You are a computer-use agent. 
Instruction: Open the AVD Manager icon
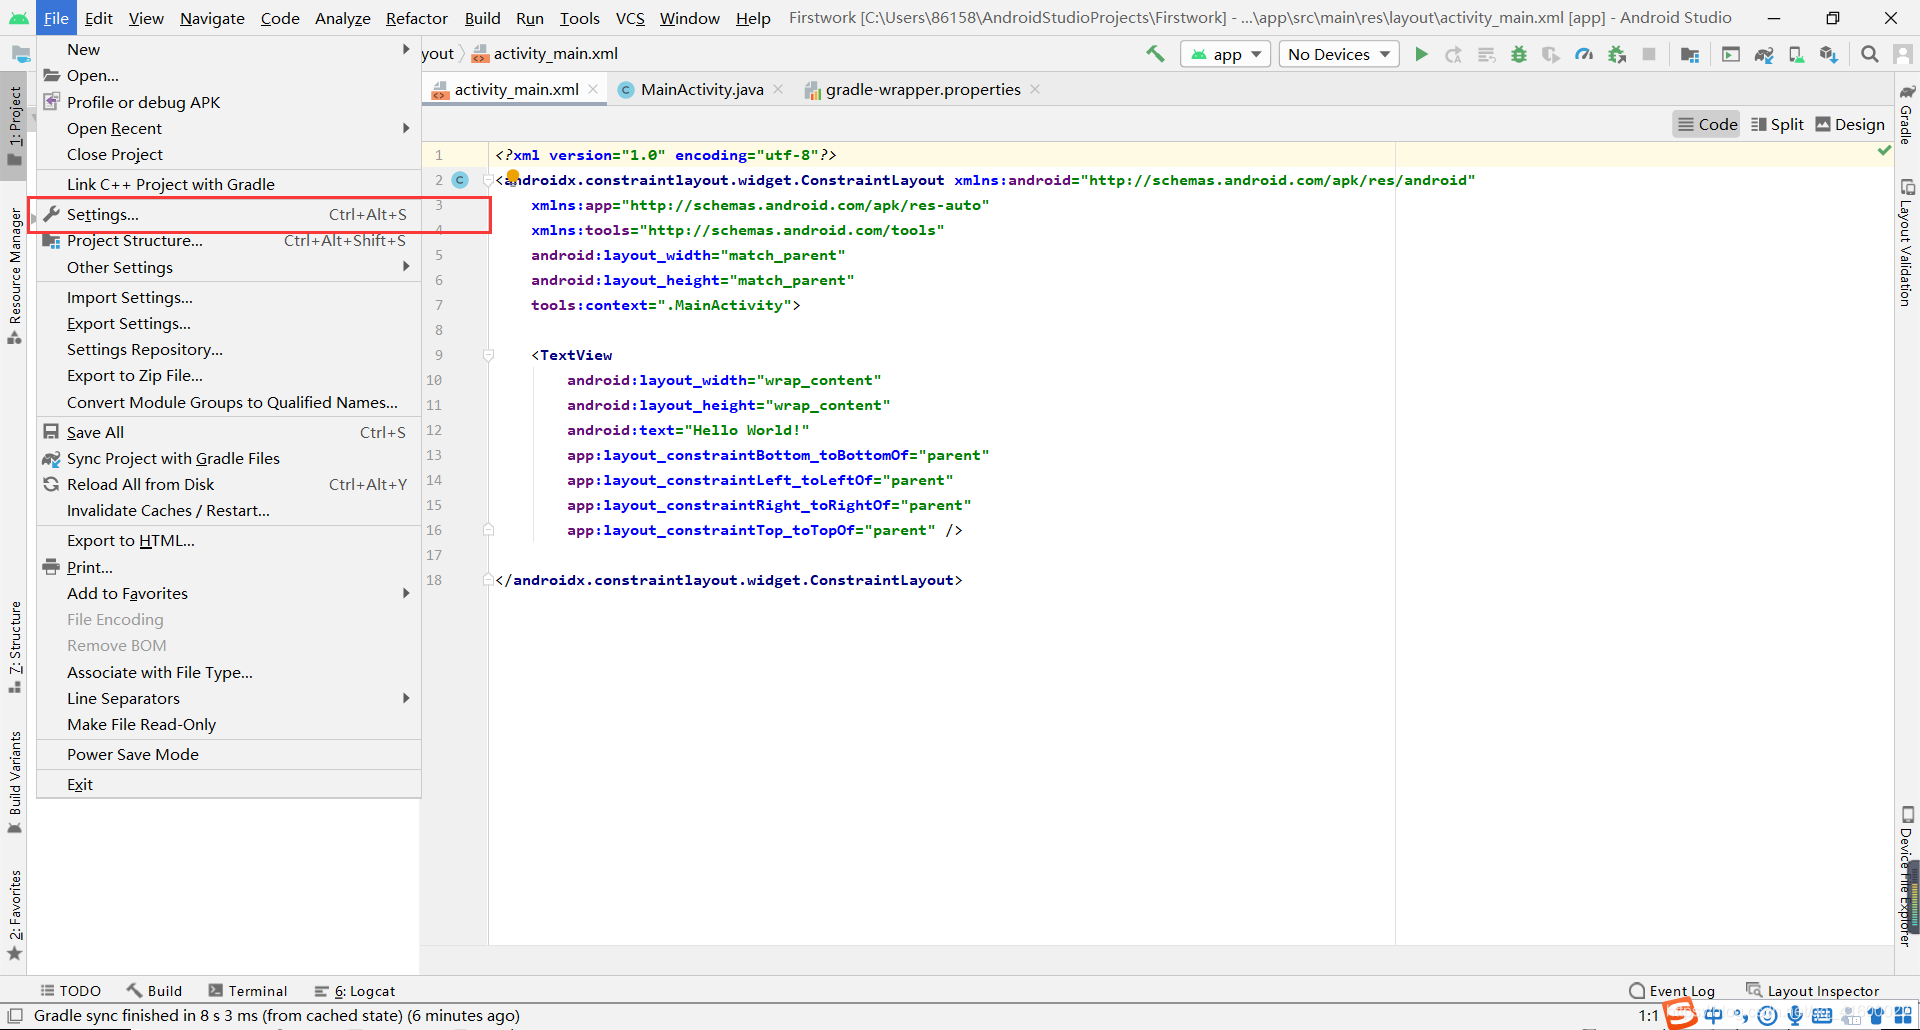pyautogui.click(x=1796, y=54)
